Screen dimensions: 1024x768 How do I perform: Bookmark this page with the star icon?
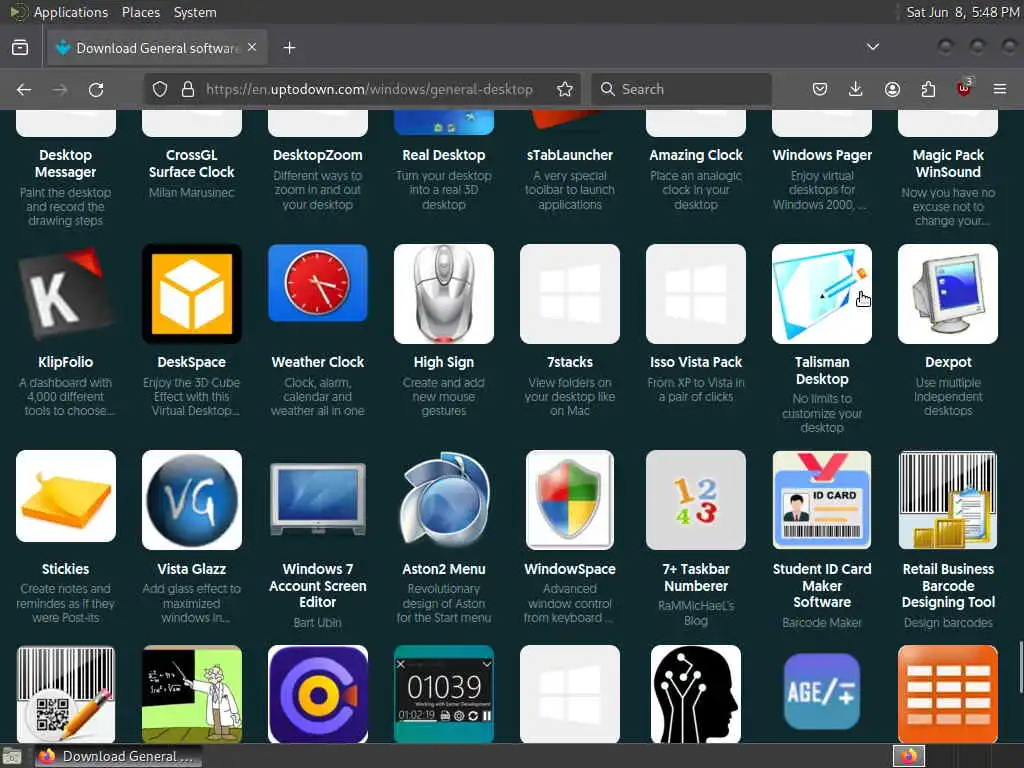pyautogui.click(x=565, y=89)
